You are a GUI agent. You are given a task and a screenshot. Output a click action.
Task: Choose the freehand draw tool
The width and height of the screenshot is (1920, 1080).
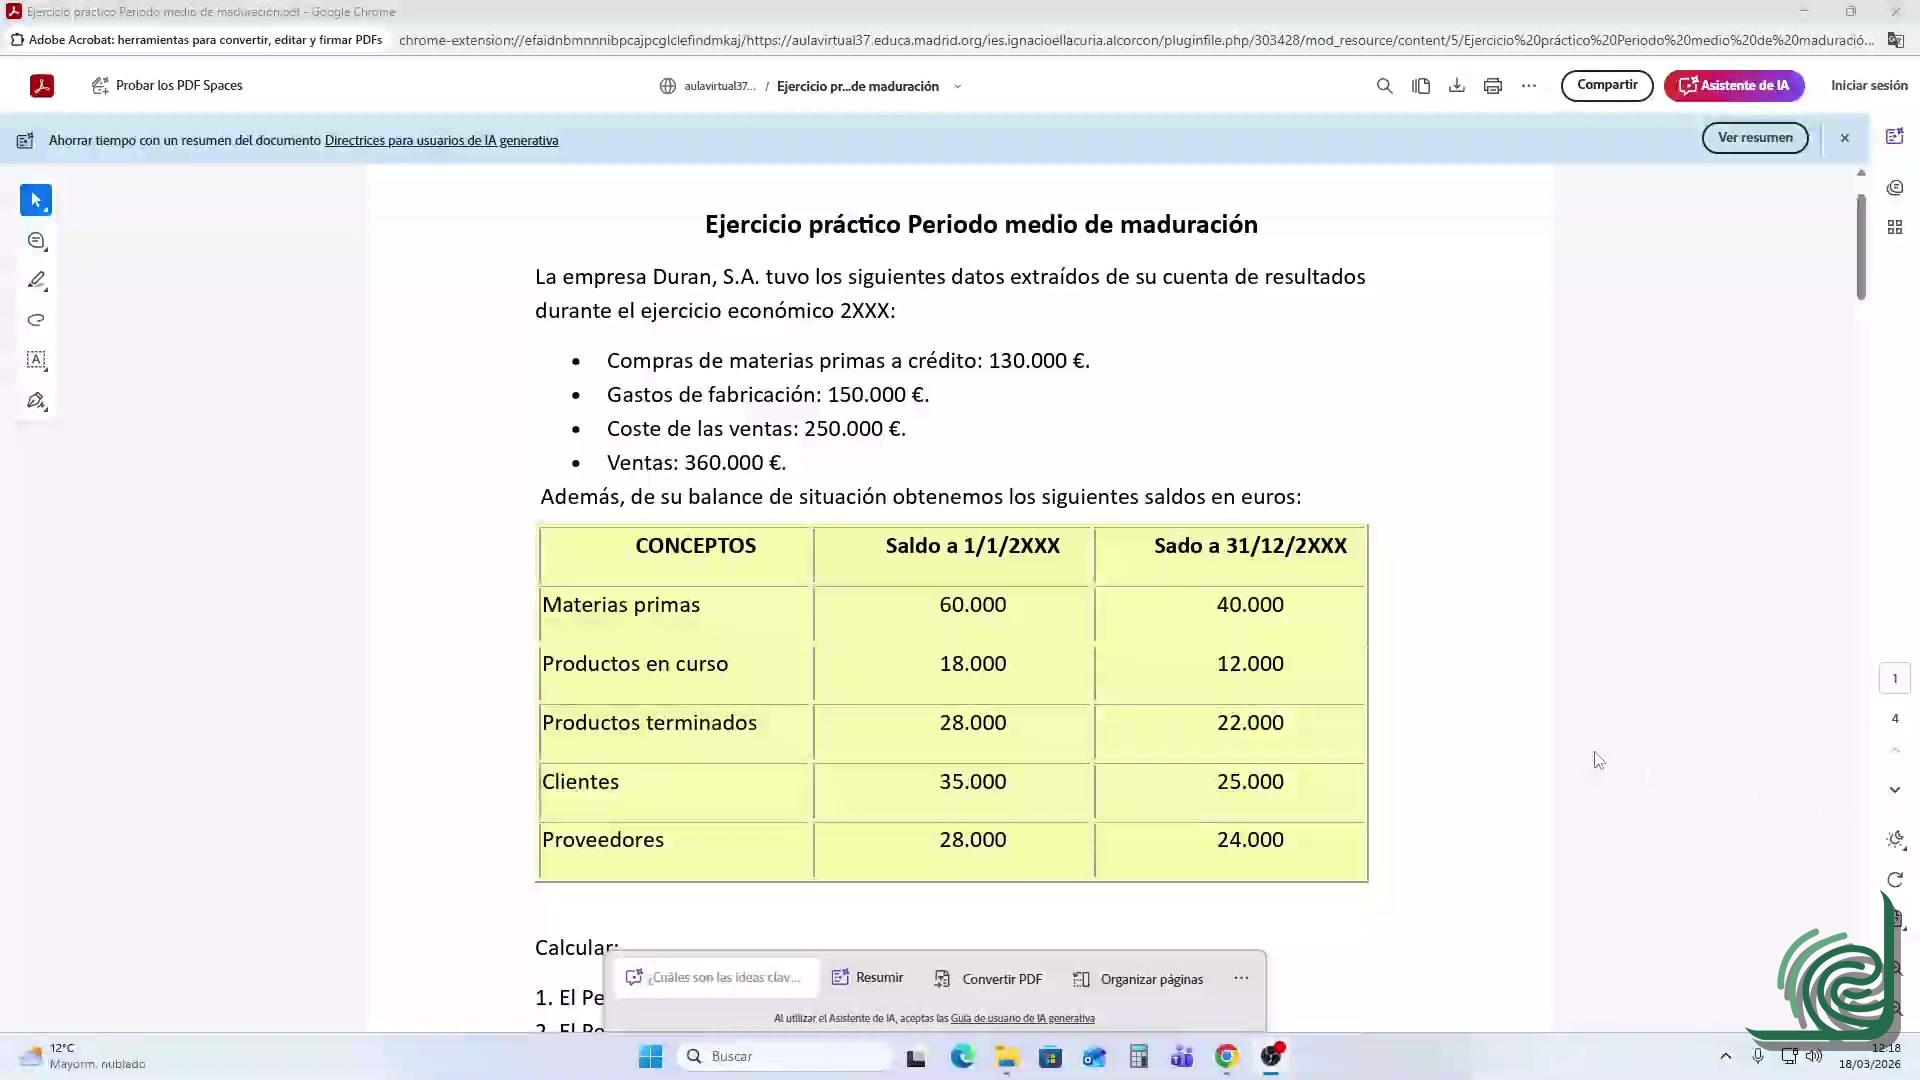[36, 320]
